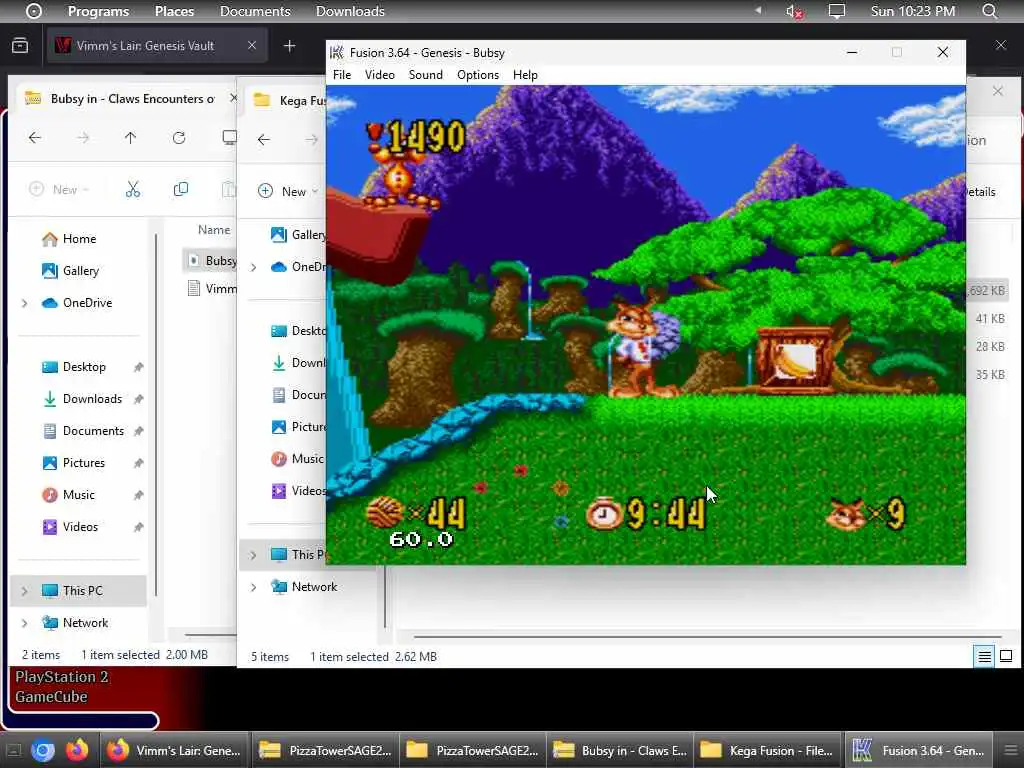Switch to Kega Fusion - File taskbar window

(x=767, y=751)
